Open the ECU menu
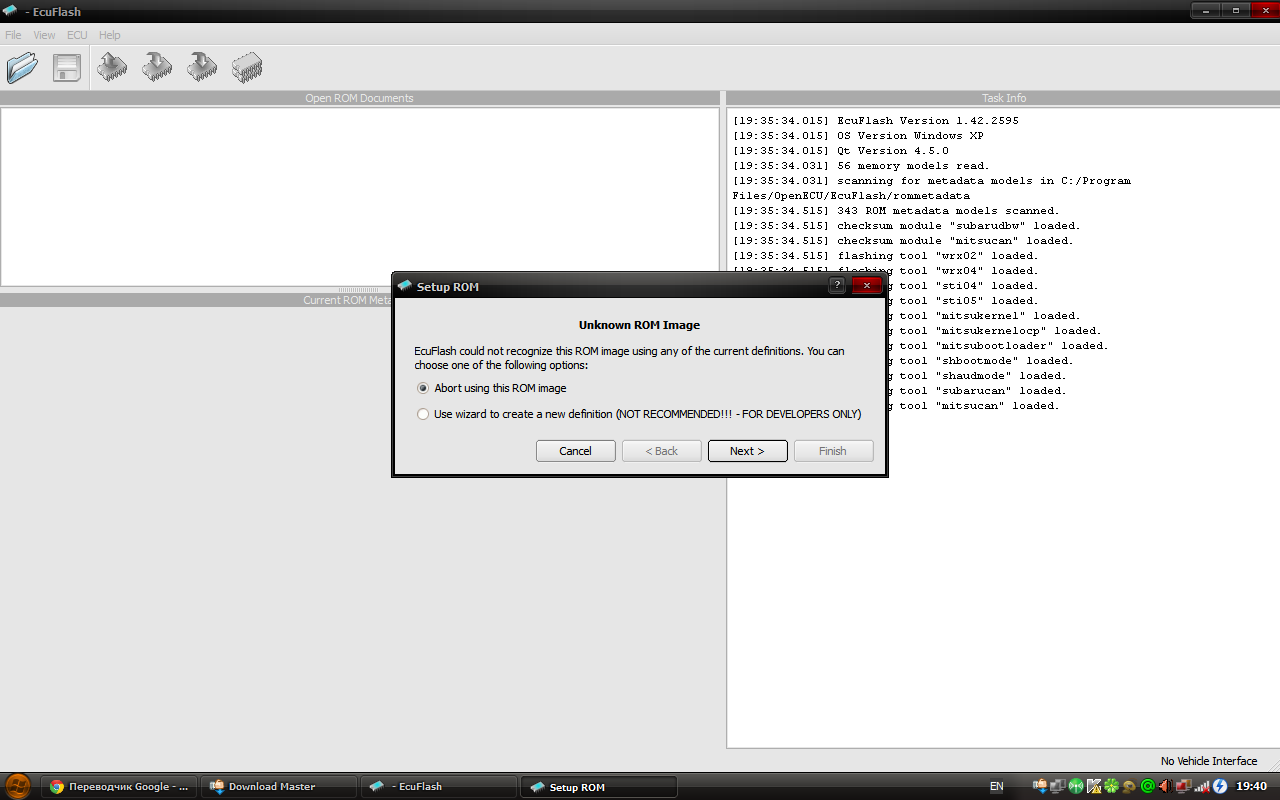 (77, 35)
